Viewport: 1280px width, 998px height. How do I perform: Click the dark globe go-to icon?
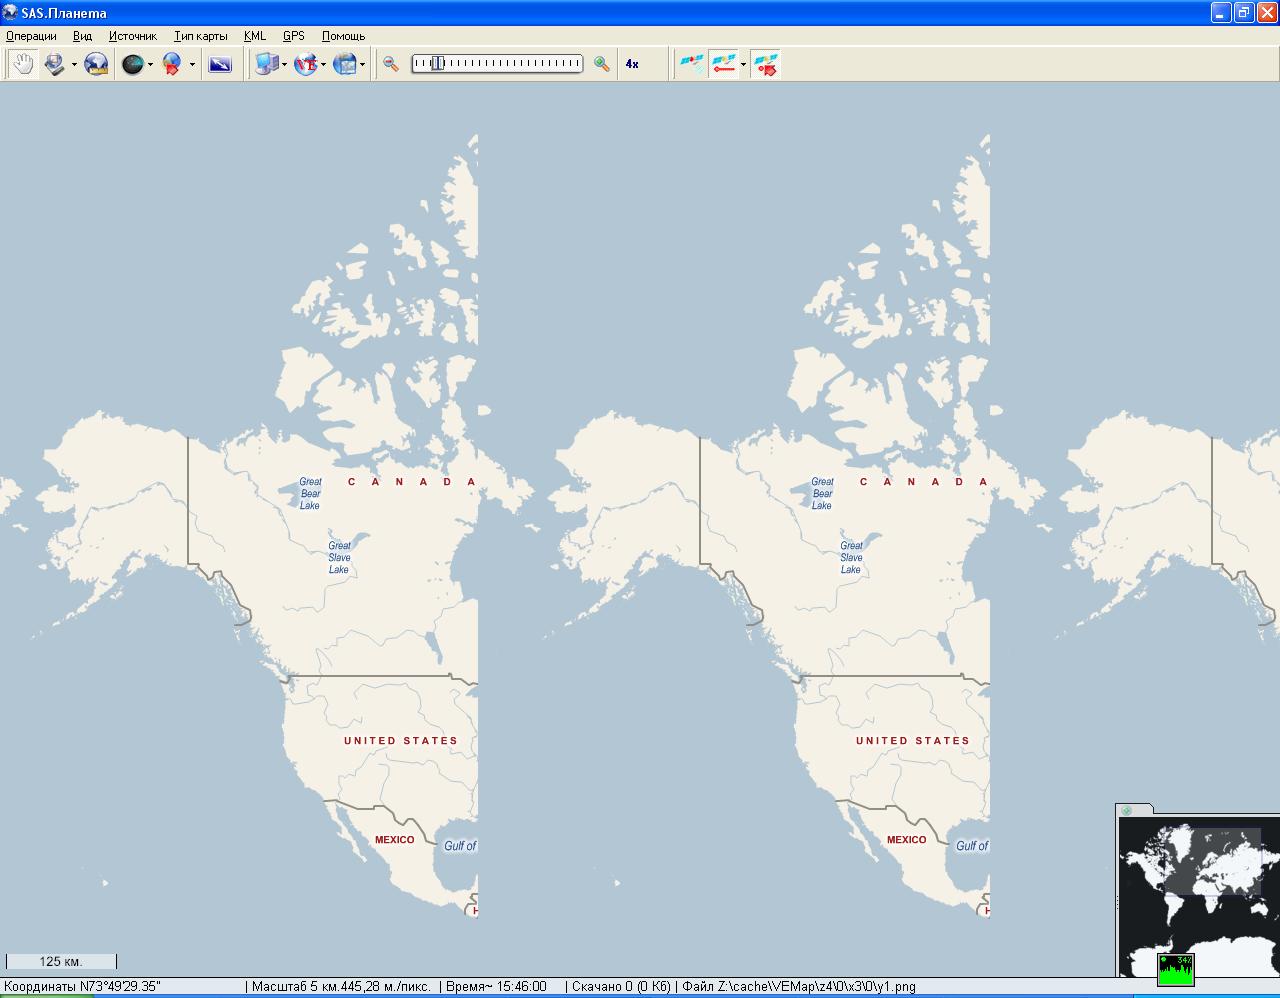[x=132, y=64]
